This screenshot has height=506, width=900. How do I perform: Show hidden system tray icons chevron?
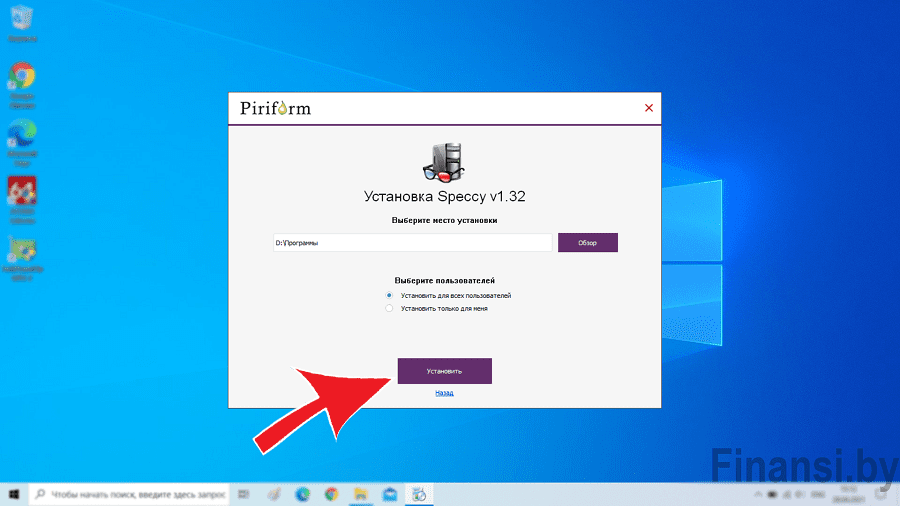click(758, 494)
